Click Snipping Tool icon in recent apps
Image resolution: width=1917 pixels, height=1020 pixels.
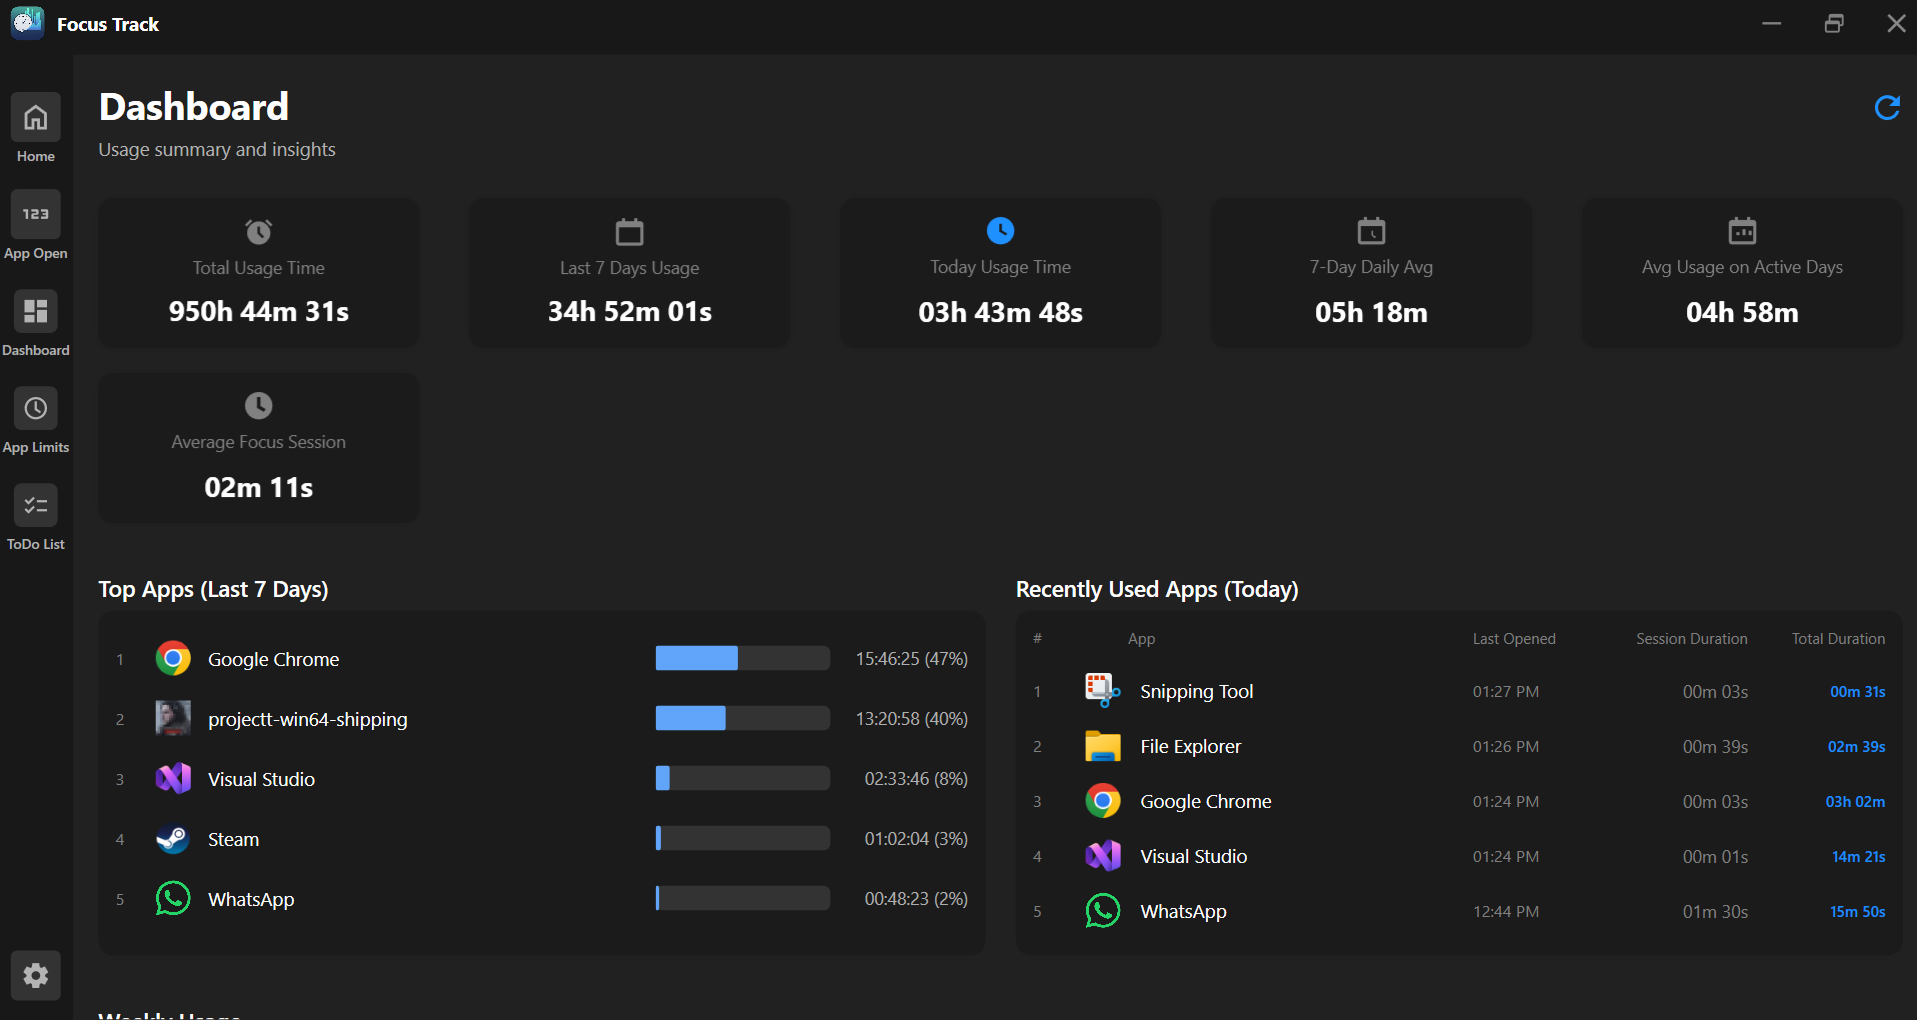[x=1103, y=691]
